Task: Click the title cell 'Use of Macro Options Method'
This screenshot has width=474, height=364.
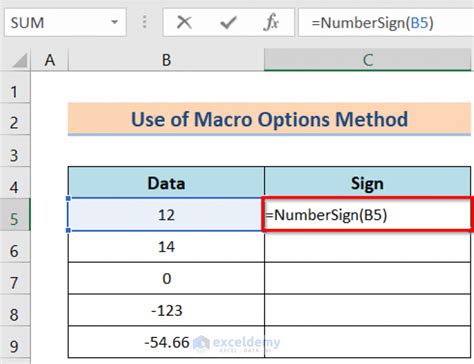Action: click(269, 119)
